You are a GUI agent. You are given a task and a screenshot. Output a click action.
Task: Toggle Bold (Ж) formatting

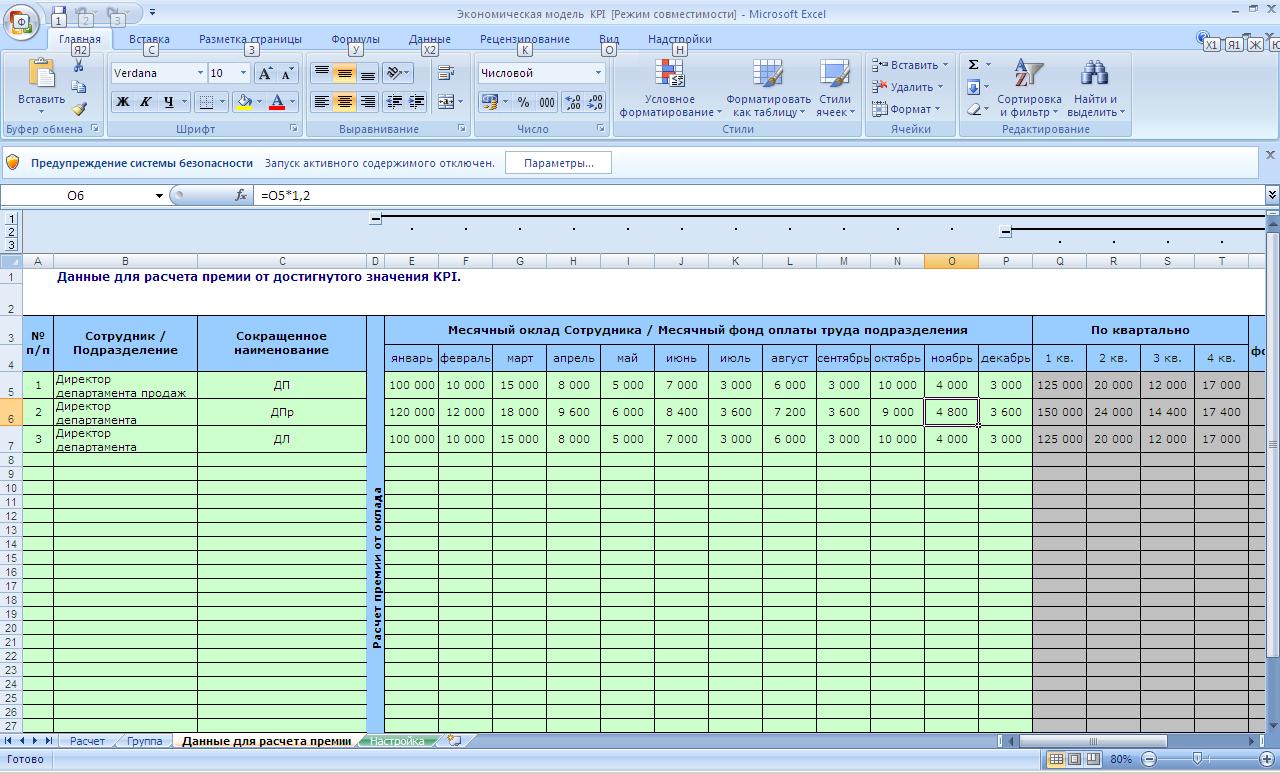click(122, 101)
